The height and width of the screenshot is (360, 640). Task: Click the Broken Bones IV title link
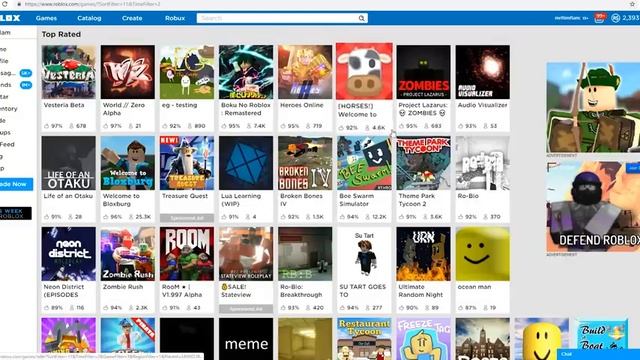tap(301, 200)
